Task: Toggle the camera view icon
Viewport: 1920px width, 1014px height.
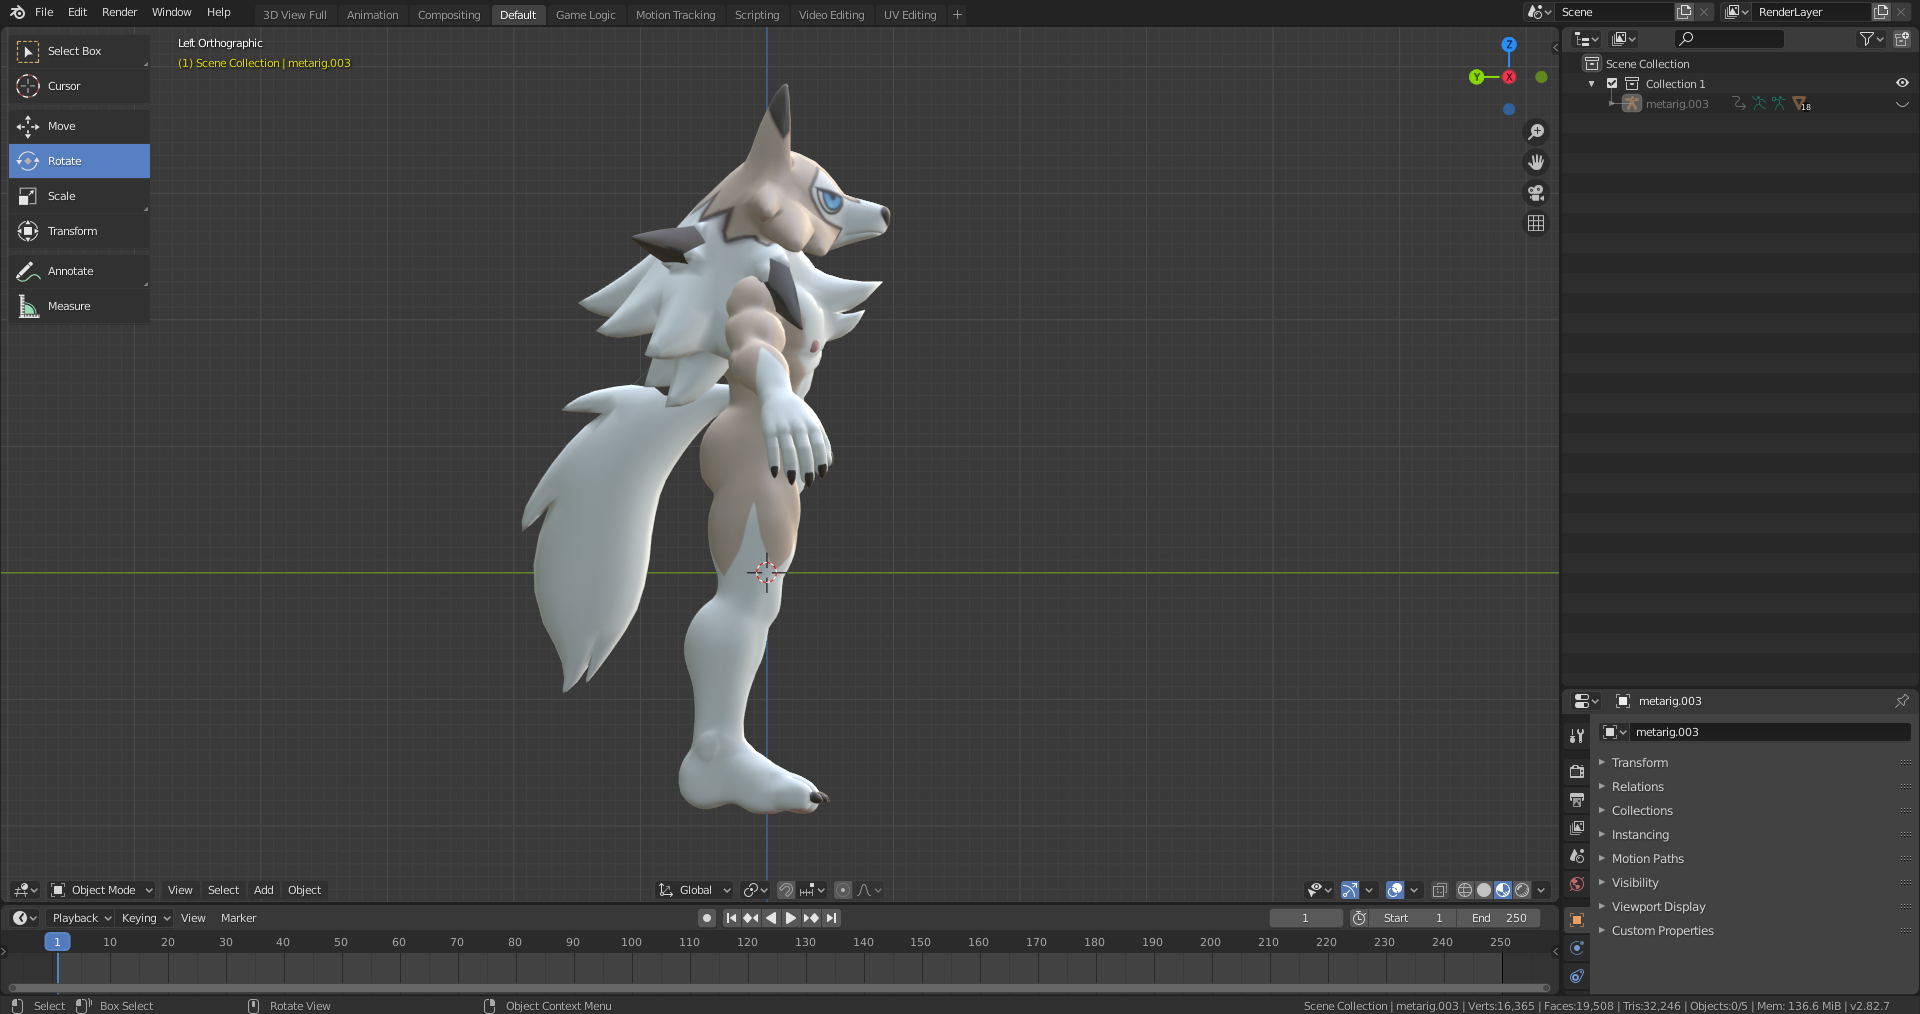Action: coord(1536,193)
